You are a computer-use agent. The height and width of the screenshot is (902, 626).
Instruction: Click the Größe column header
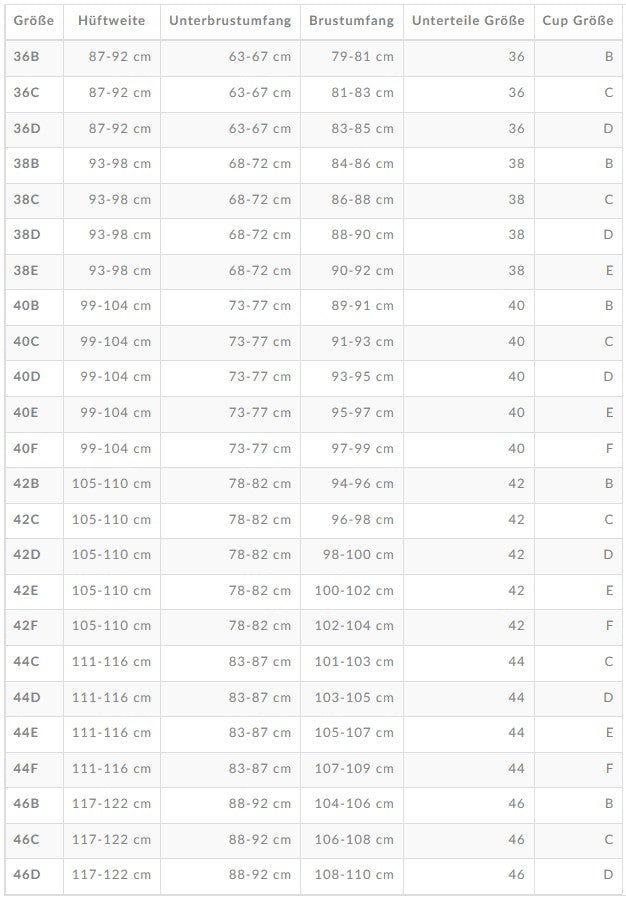point(33,20)
